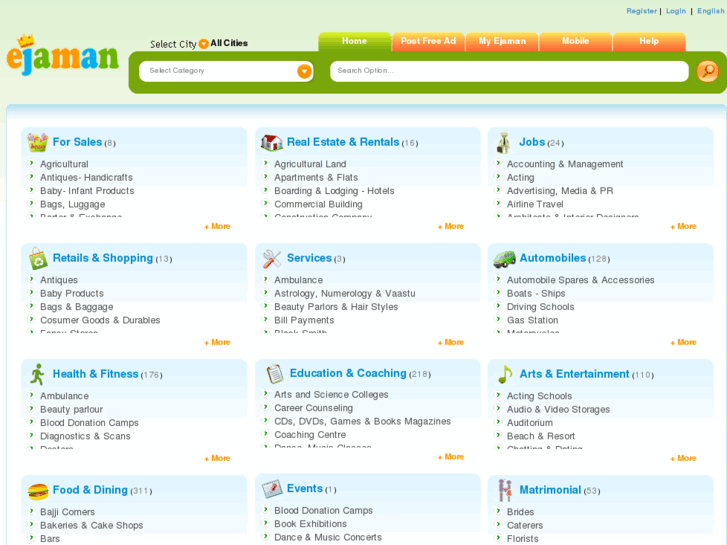Open Automobile Spares & Accessories
The width and height of the screenshot is (727, 545).
coord(580,280)
